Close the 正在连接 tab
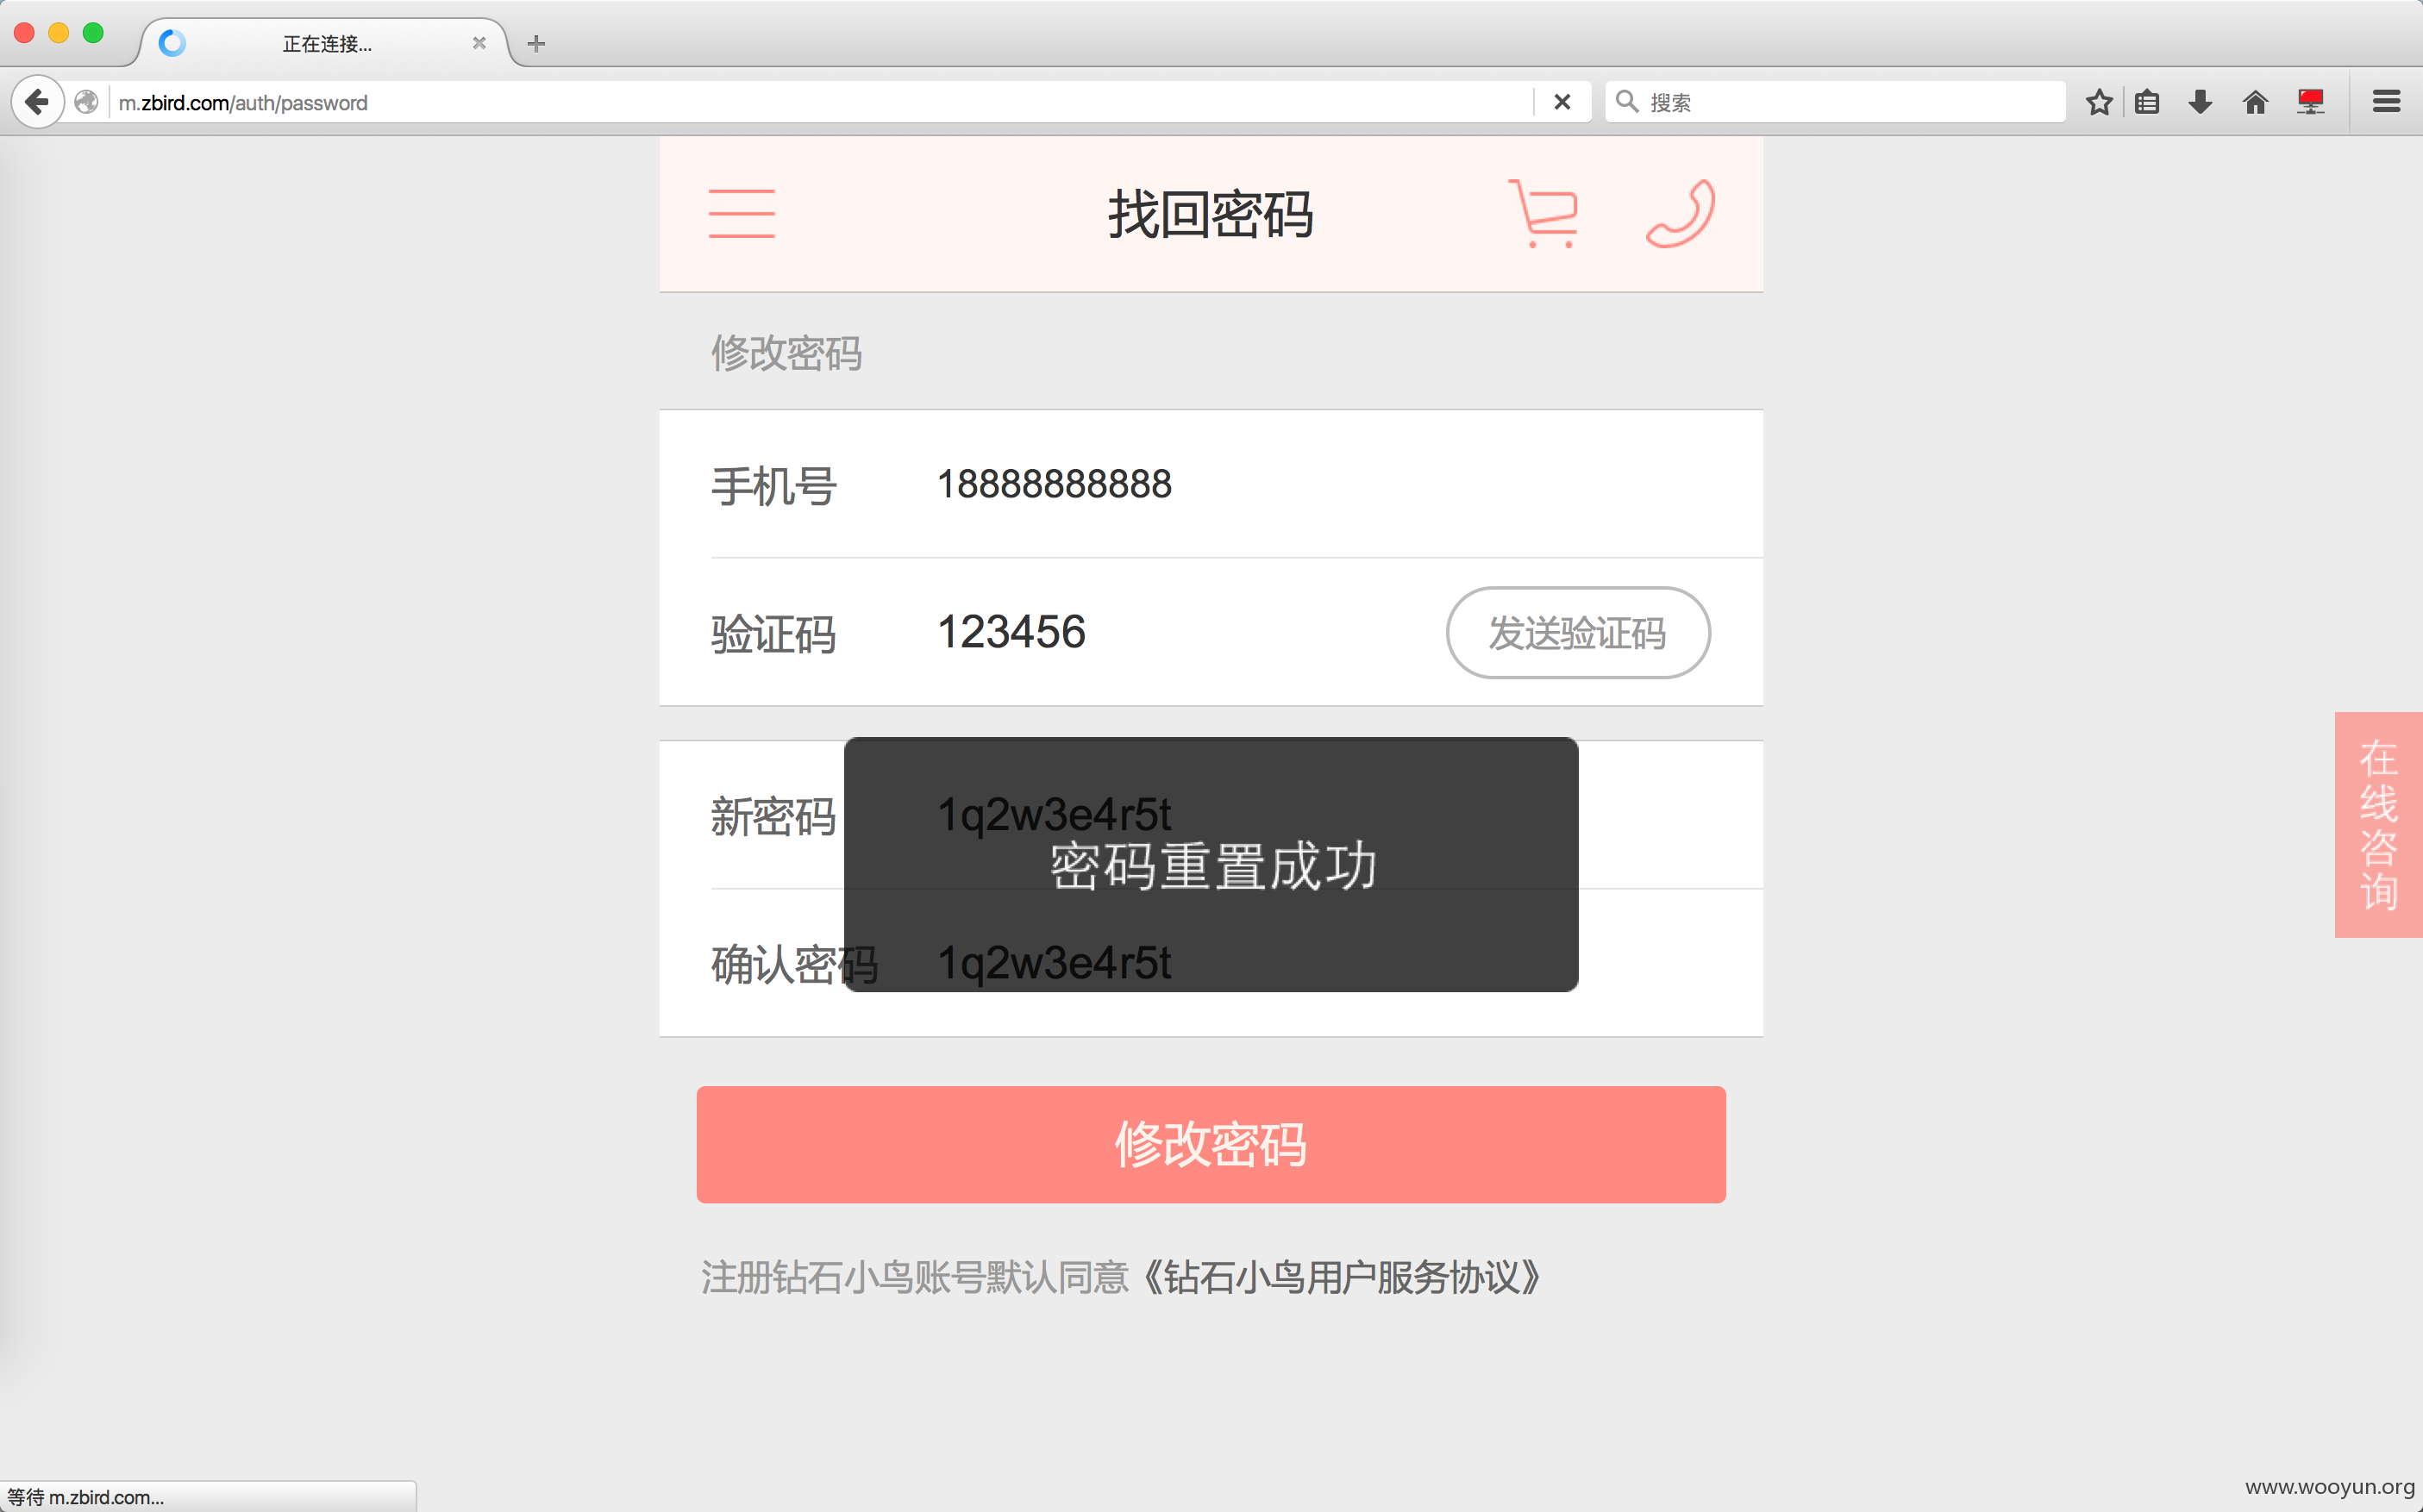The image size is (2423, 1512). (x=479, y=43)
